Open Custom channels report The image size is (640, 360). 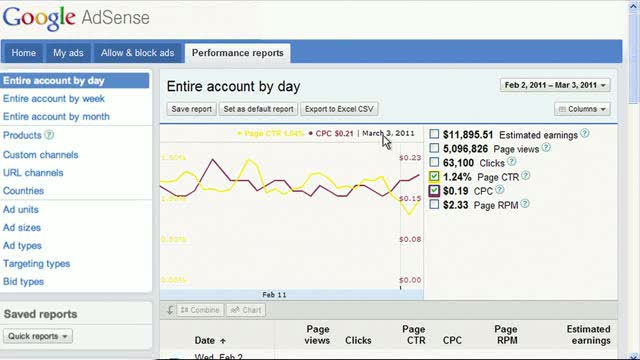coord(40,155)
